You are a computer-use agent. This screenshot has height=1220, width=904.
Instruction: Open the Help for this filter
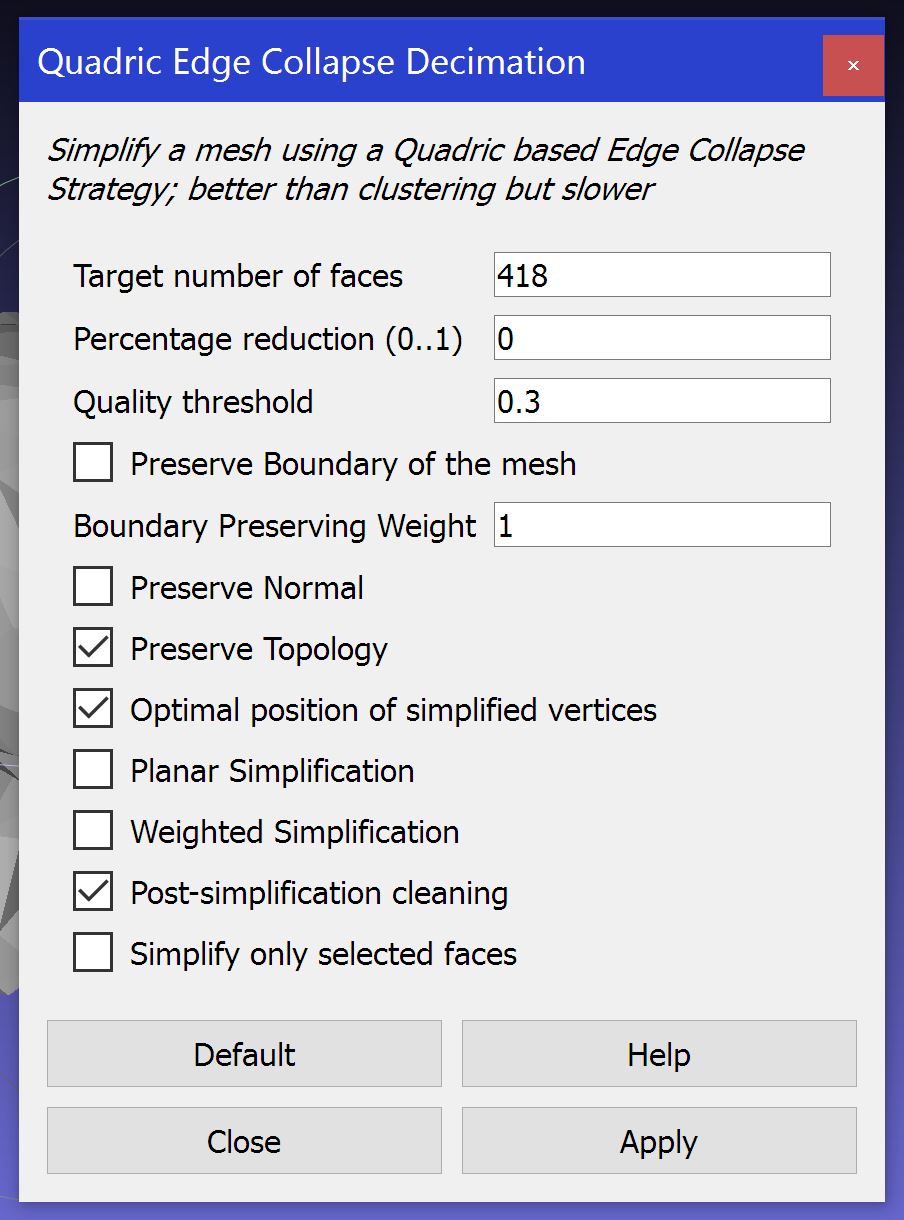(658, 1054)
